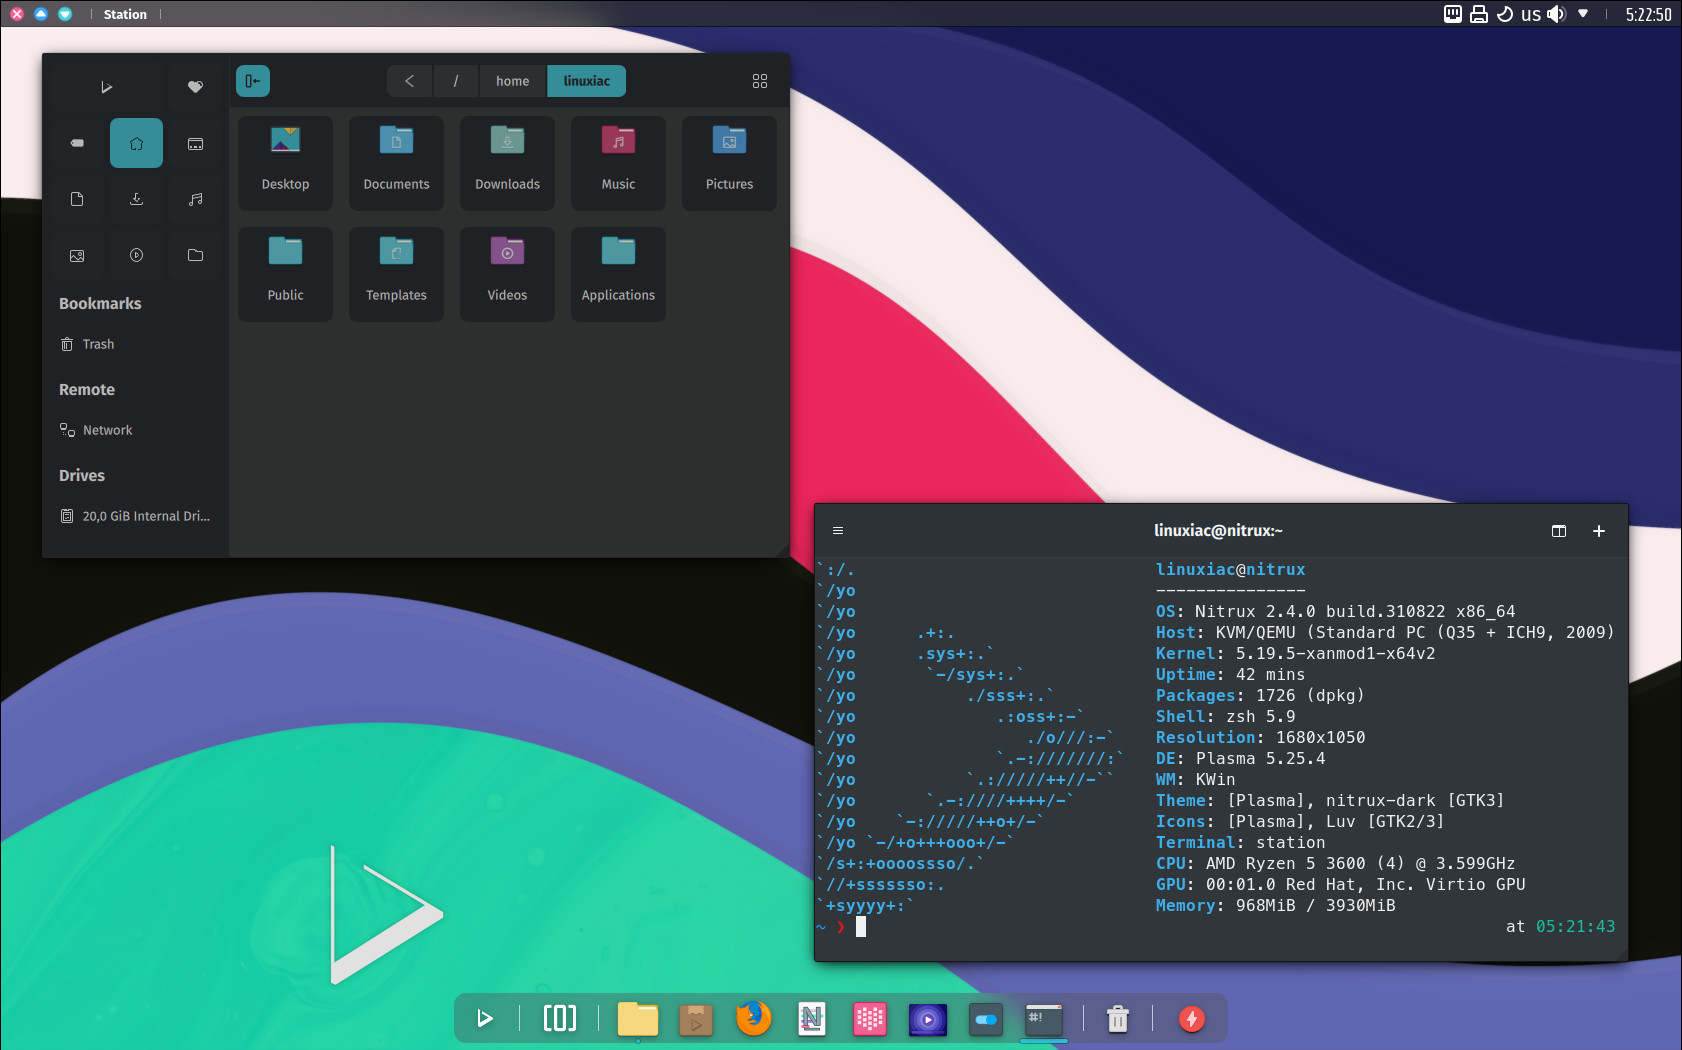Switch the 'us' keyboard layout indicator
The width and height of the screenshot is (1682, 1050).
pyautogui.click(x=1531, y=14)
